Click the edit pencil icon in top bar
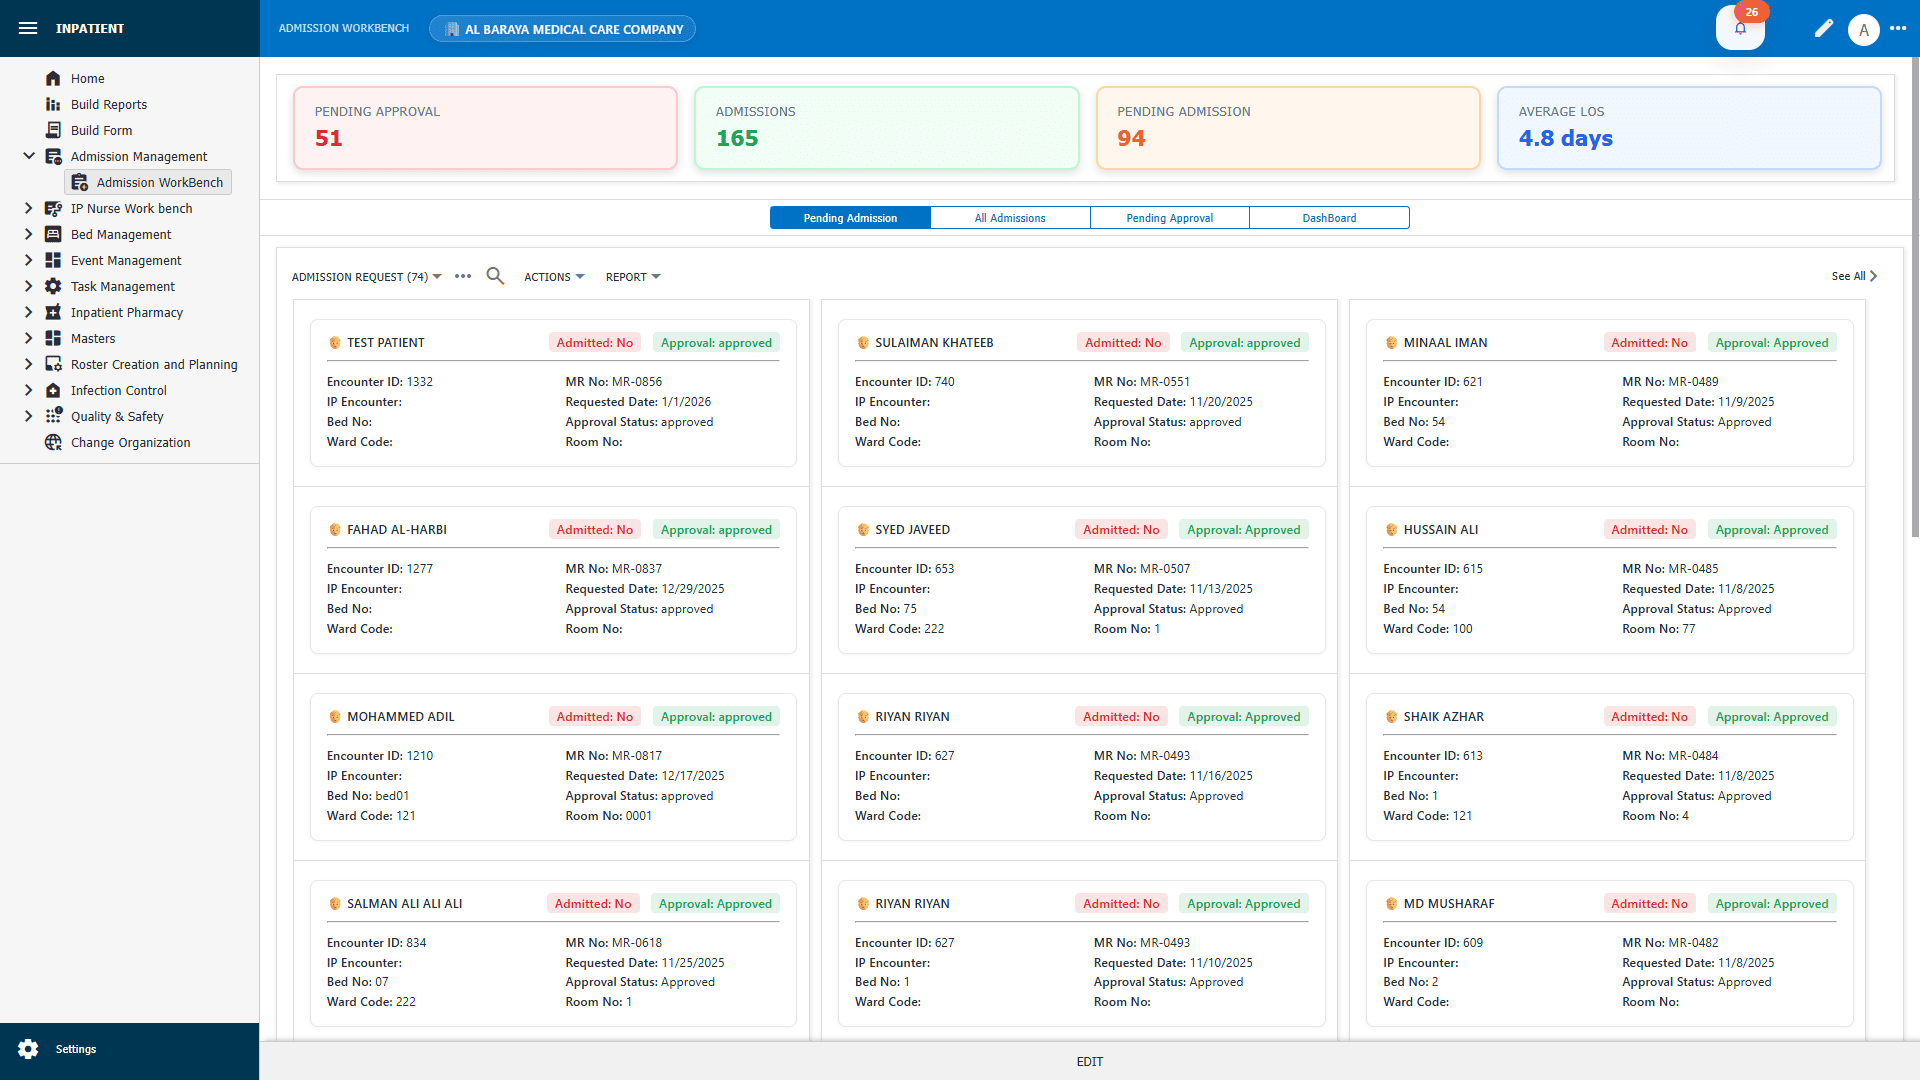 tap(1823, 29)
